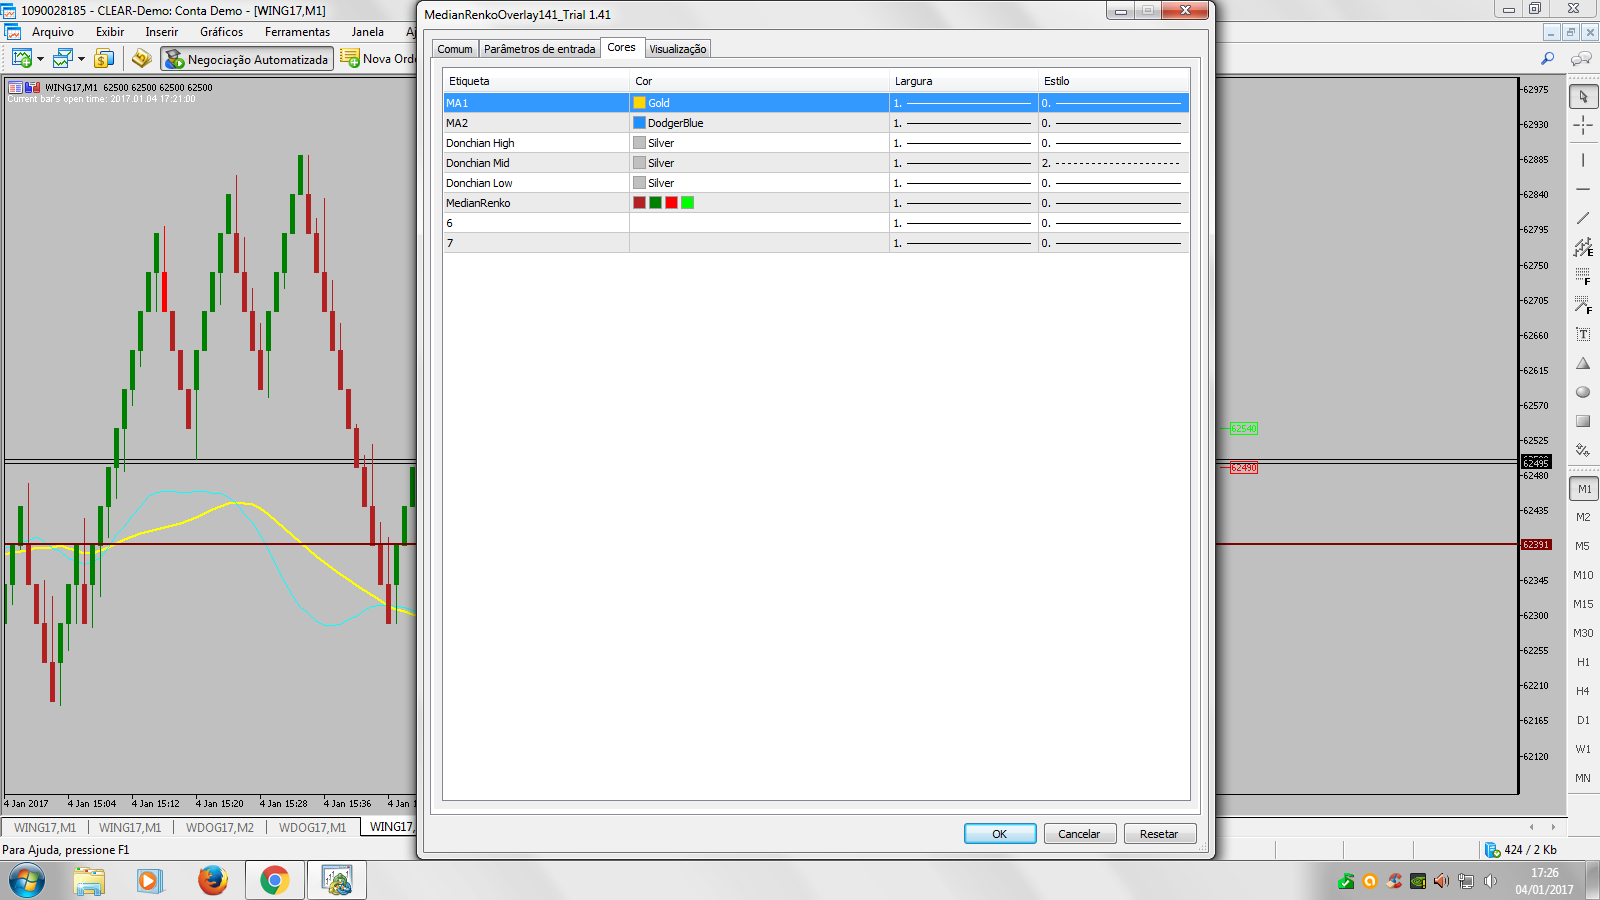Switch chart to M5 timeframe
The image size is (1600, 900).
1583,547
